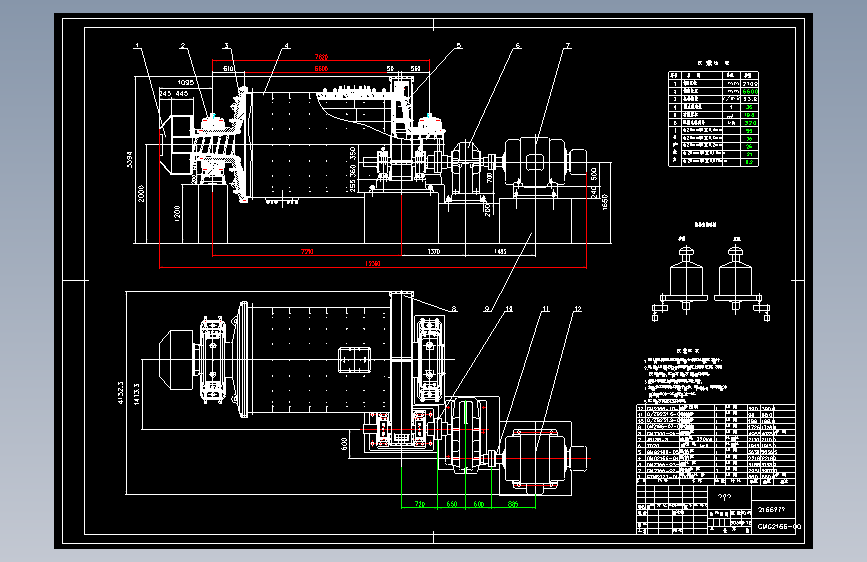This screenshot has height=562, width=867.
Task: Select green 320 value in parameter table
Action: 750,123
